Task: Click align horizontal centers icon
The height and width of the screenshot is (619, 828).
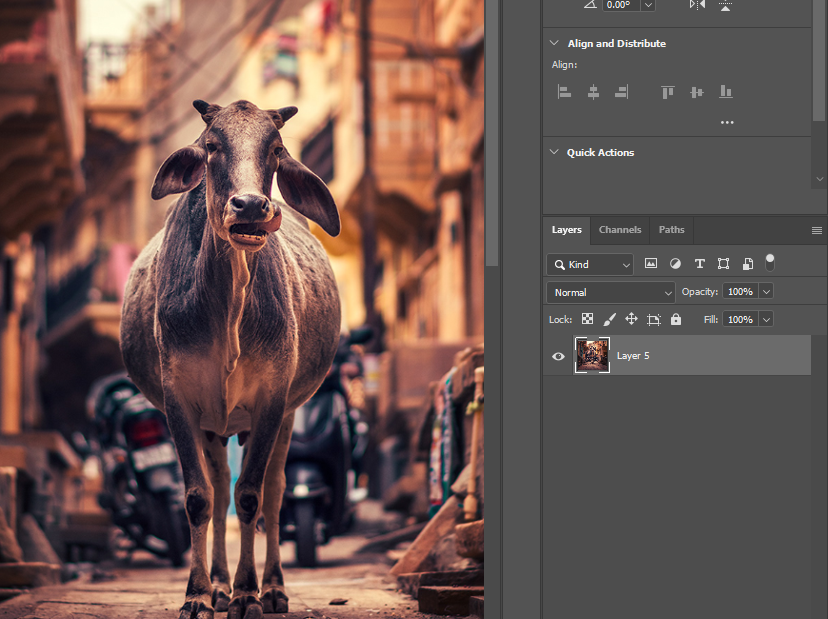Action: (x=593, y=92)
